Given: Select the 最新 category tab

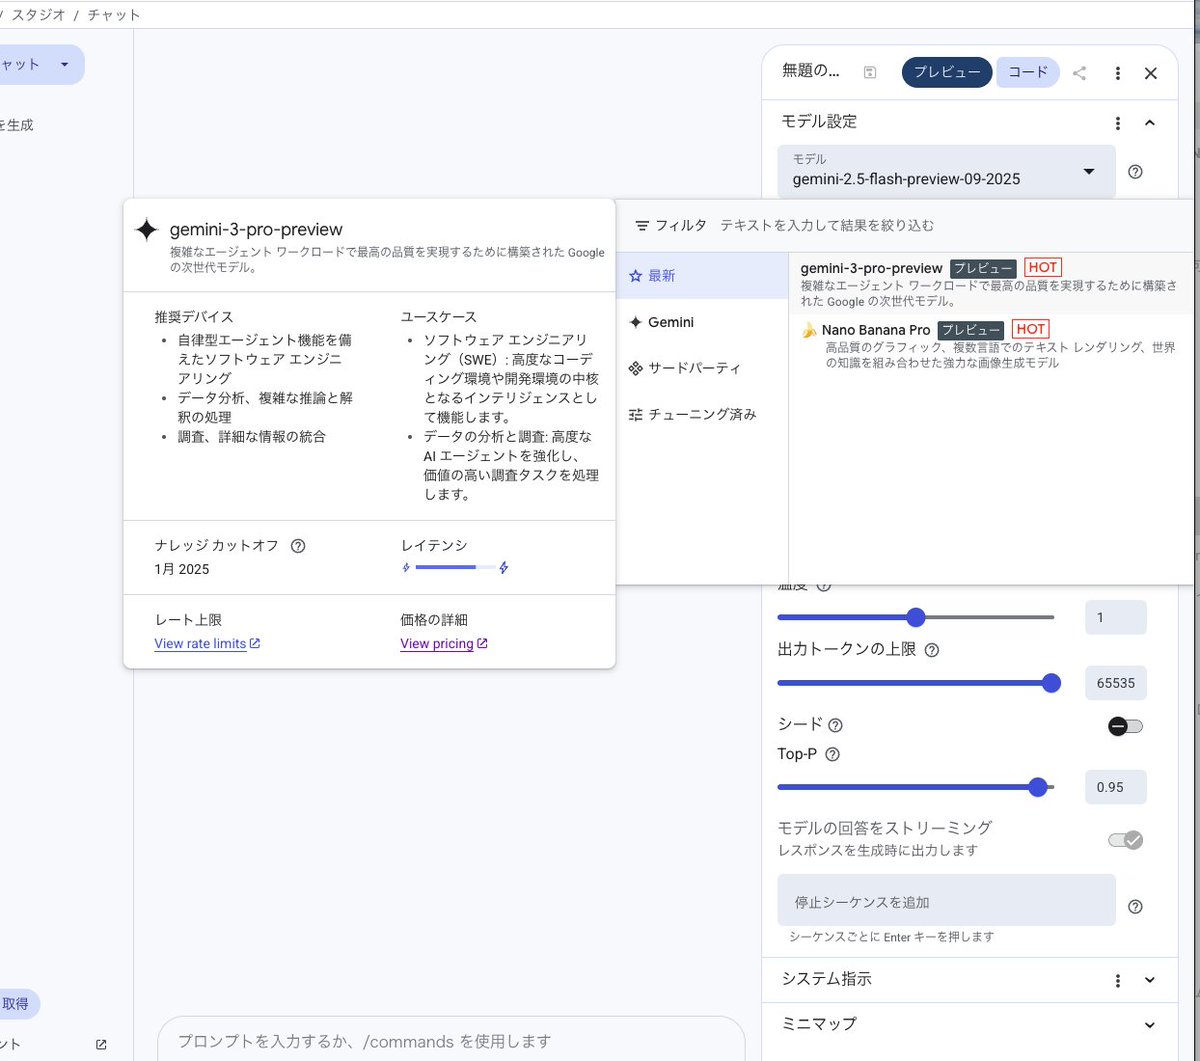Looking at the screenshot, I should pos(702,276).
